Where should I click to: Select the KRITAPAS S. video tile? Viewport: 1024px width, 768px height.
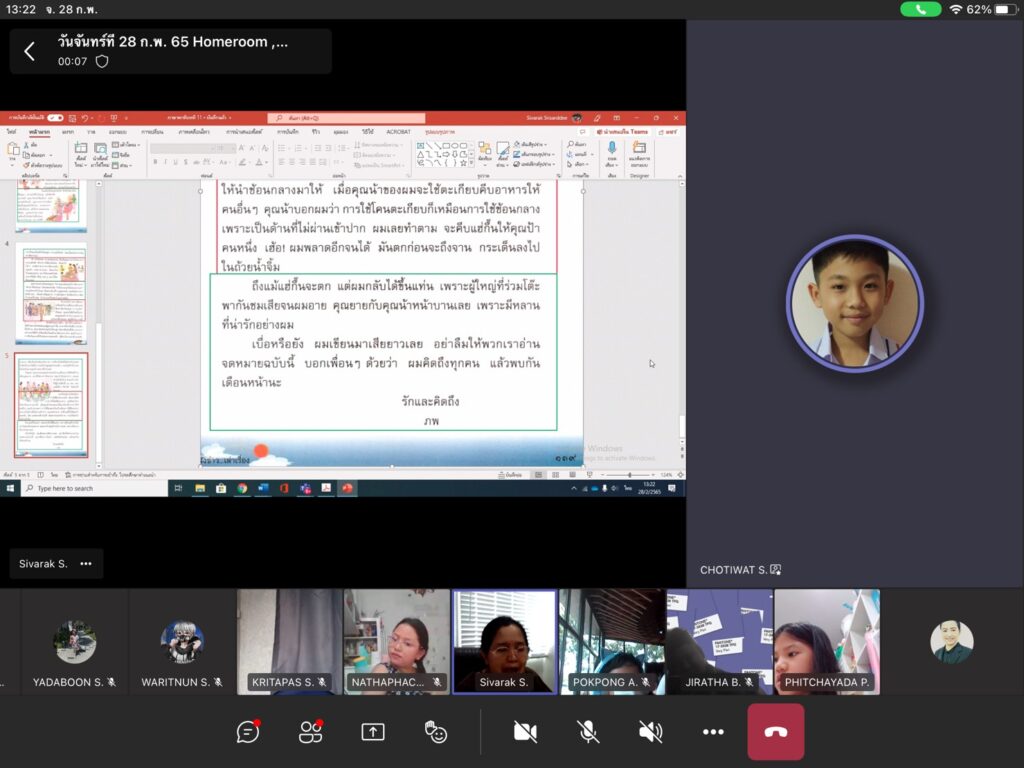[289, 641]
